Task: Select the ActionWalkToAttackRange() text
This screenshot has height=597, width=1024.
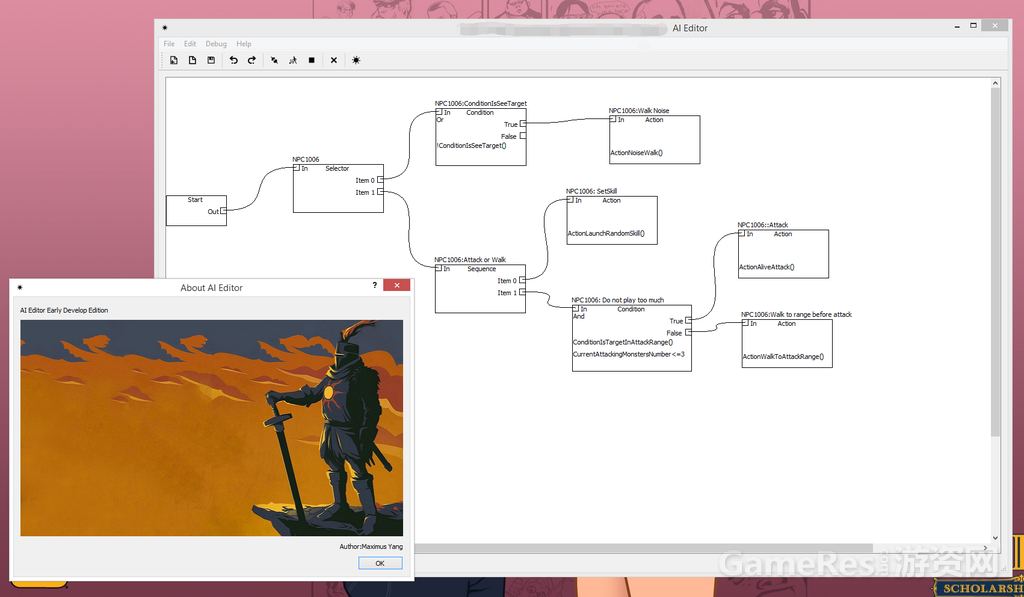Action: (x=783, y=357)
